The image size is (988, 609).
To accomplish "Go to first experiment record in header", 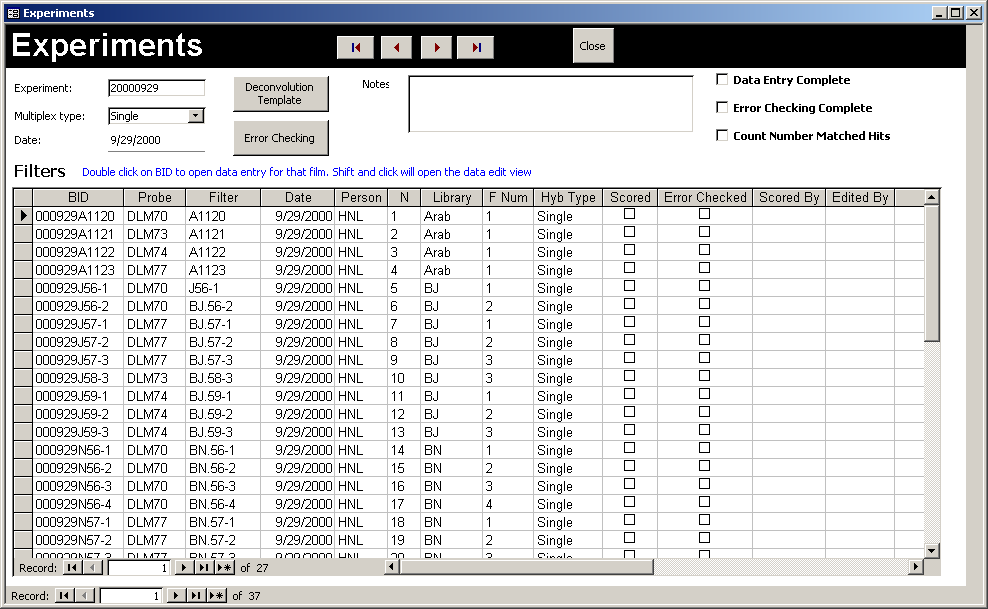I will coord(355,47).
